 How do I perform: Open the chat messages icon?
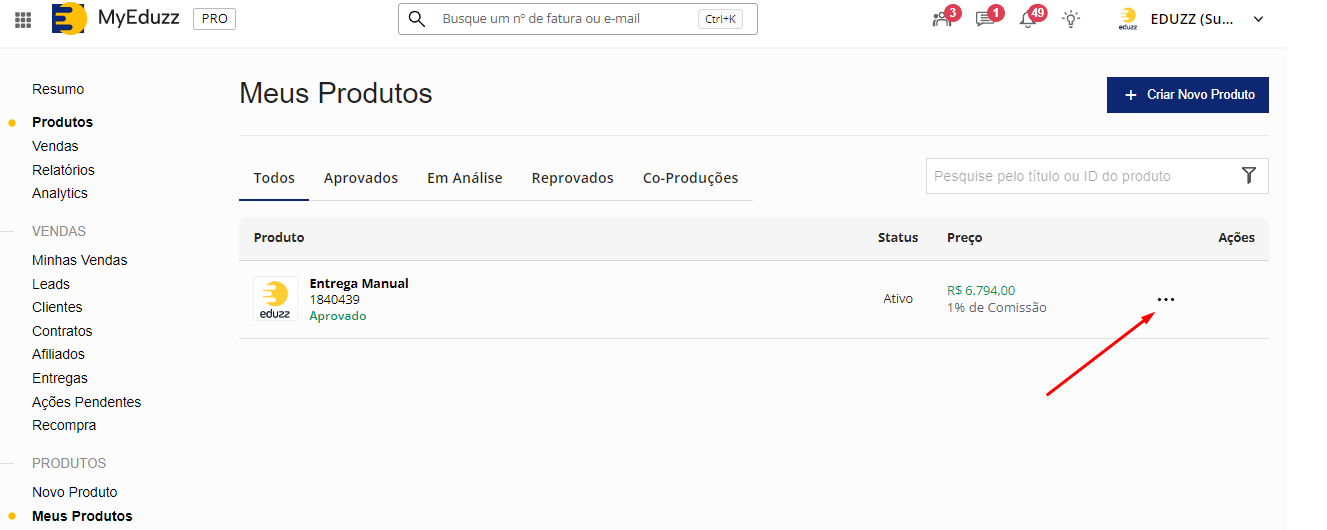click(985, 19)
